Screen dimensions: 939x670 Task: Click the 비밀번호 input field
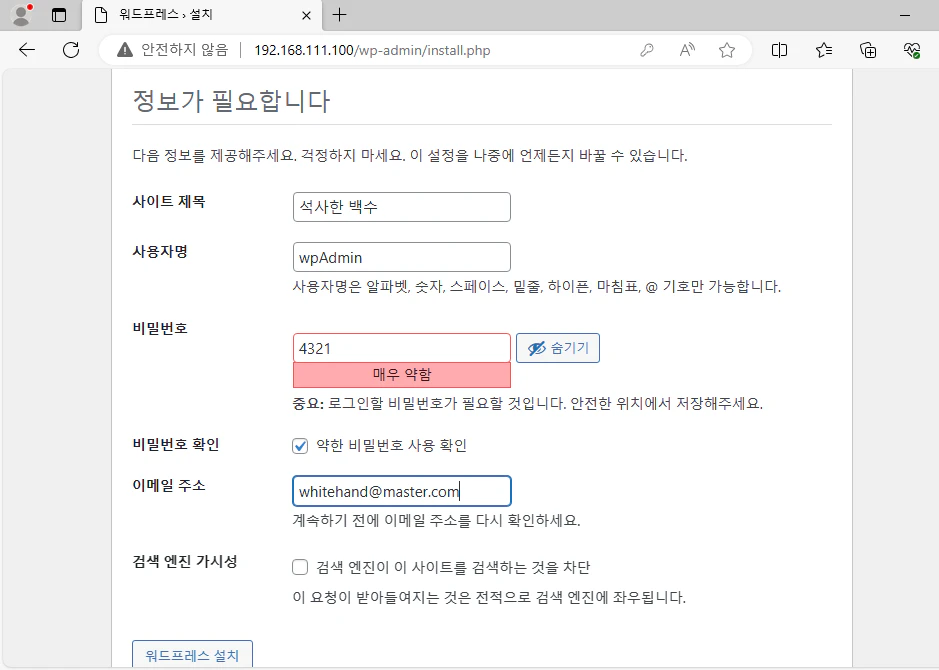[x=402, y=348]
